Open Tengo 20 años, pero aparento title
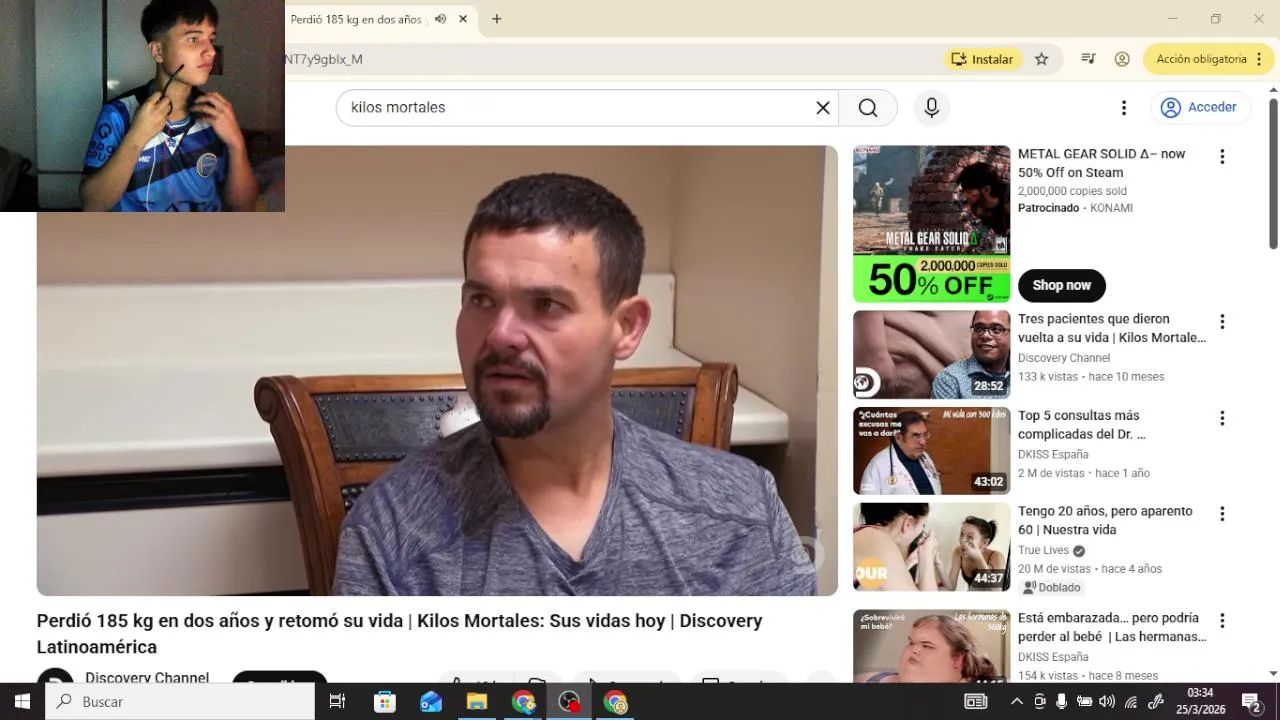Viewport: 1280px width, 720px height. (x=1105, y=520)
